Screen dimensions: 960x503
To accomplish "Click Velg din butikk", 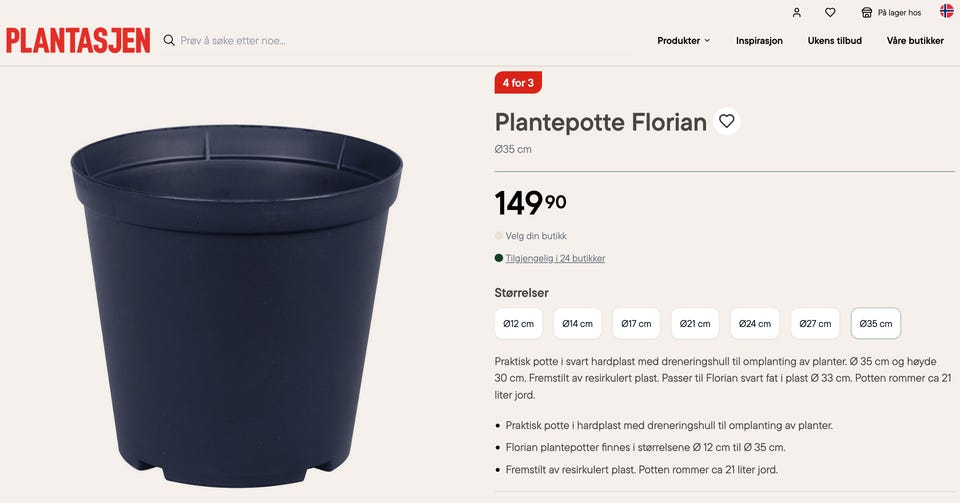I will (536, 236).
